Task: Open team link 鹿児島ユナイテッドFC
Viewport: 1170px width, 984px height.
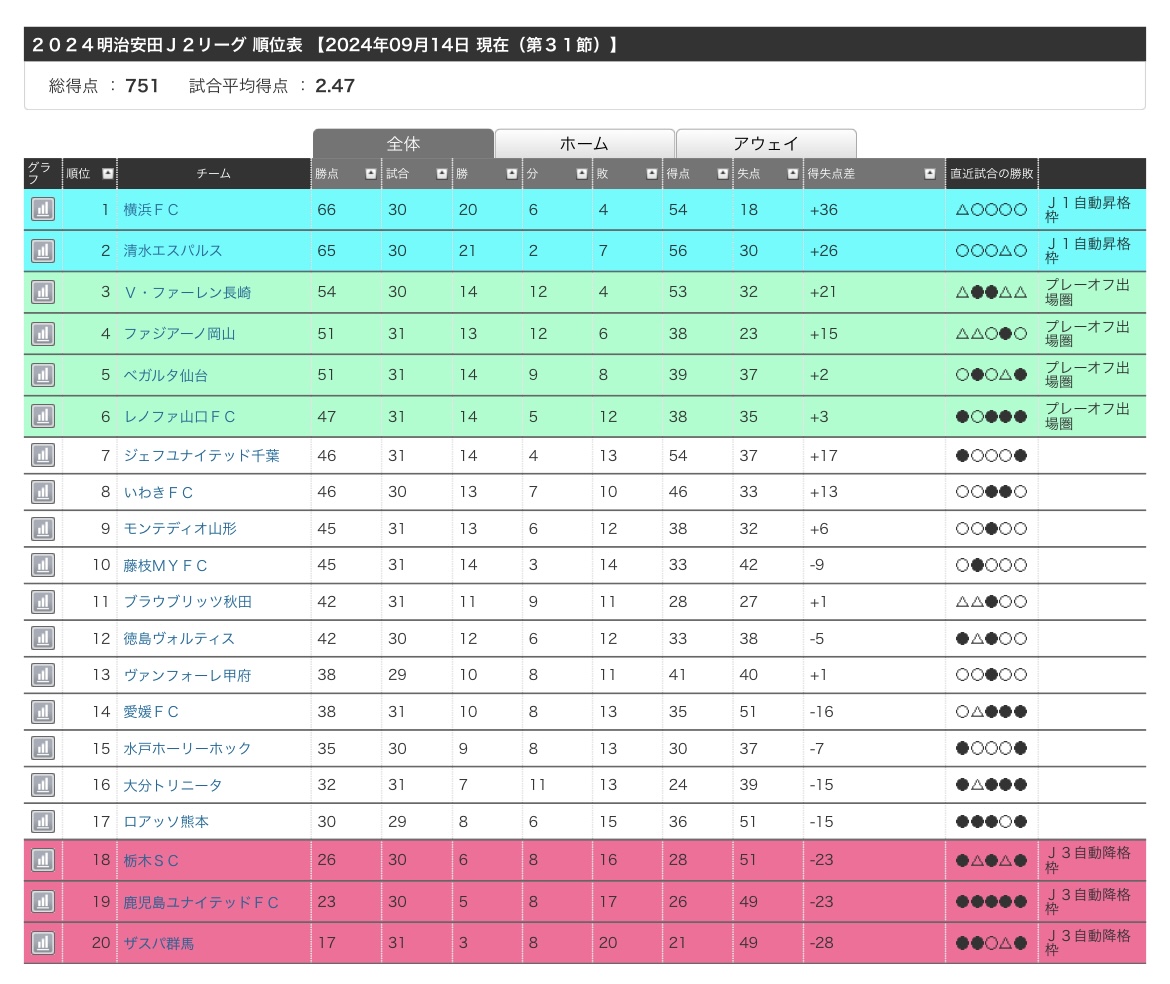Action: (x=201, y=902)
